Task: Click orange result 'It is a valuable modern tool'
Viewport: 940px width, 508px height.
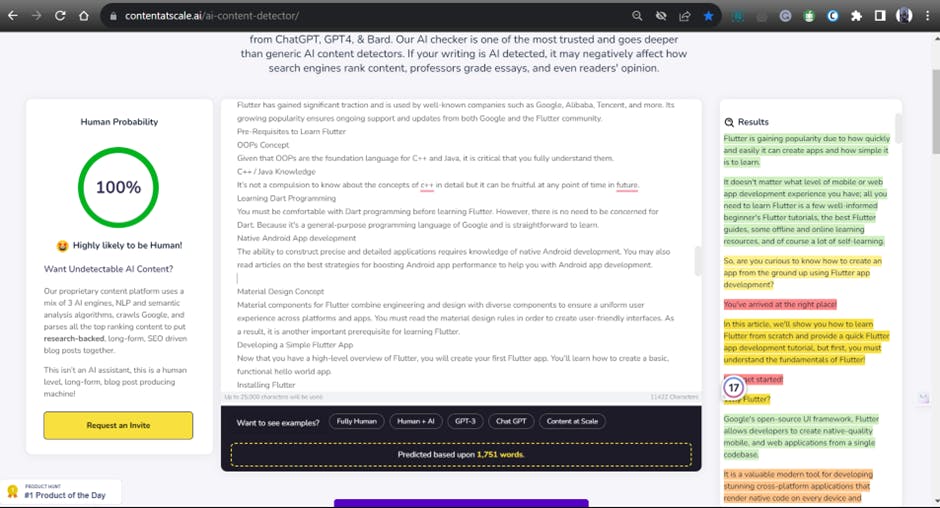Action: [x=798, y=486]
